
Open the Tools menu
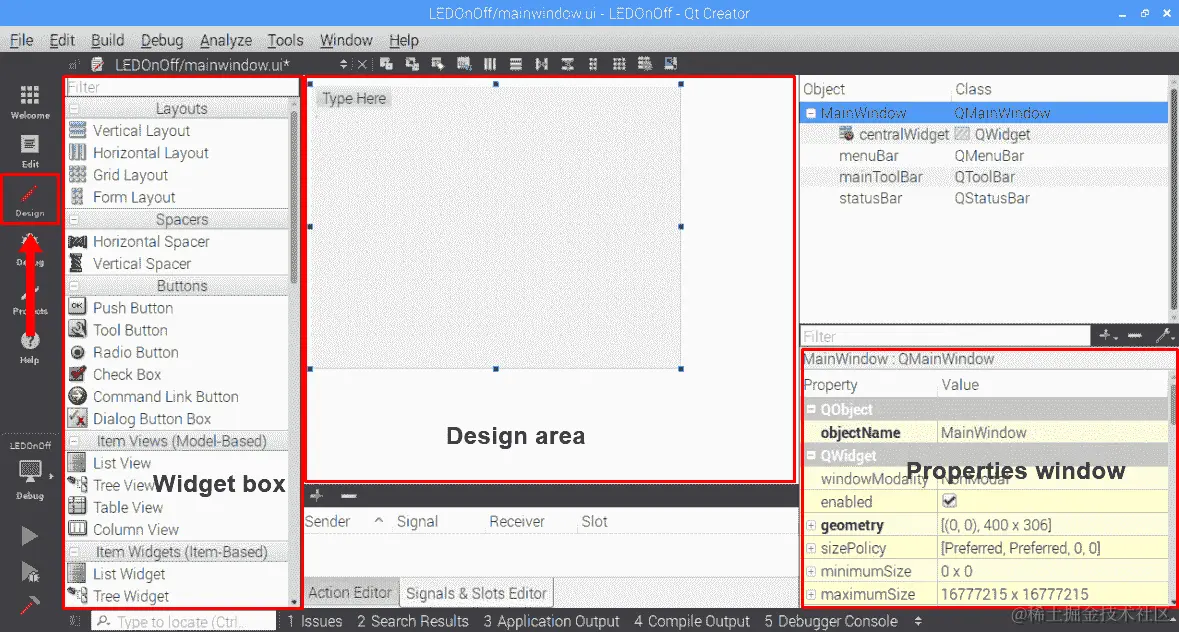click(x=285, y=40)
